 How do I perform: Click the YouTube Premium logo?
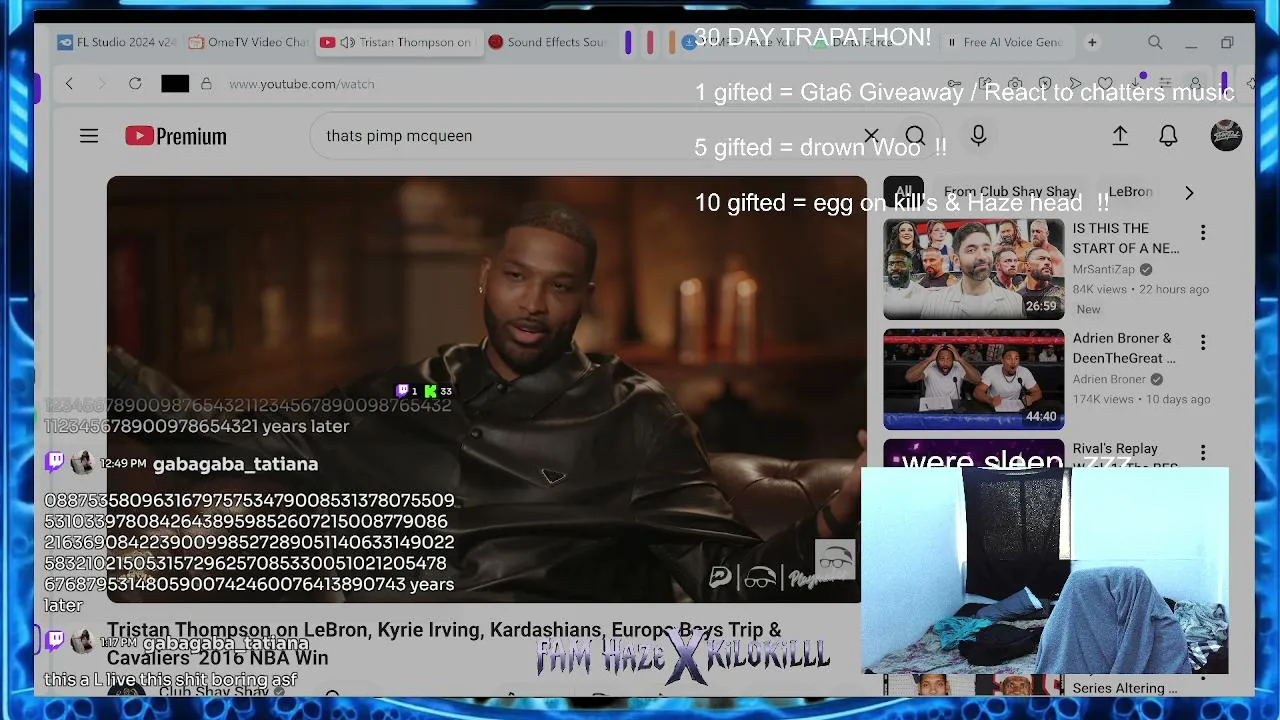coord(176,136)
